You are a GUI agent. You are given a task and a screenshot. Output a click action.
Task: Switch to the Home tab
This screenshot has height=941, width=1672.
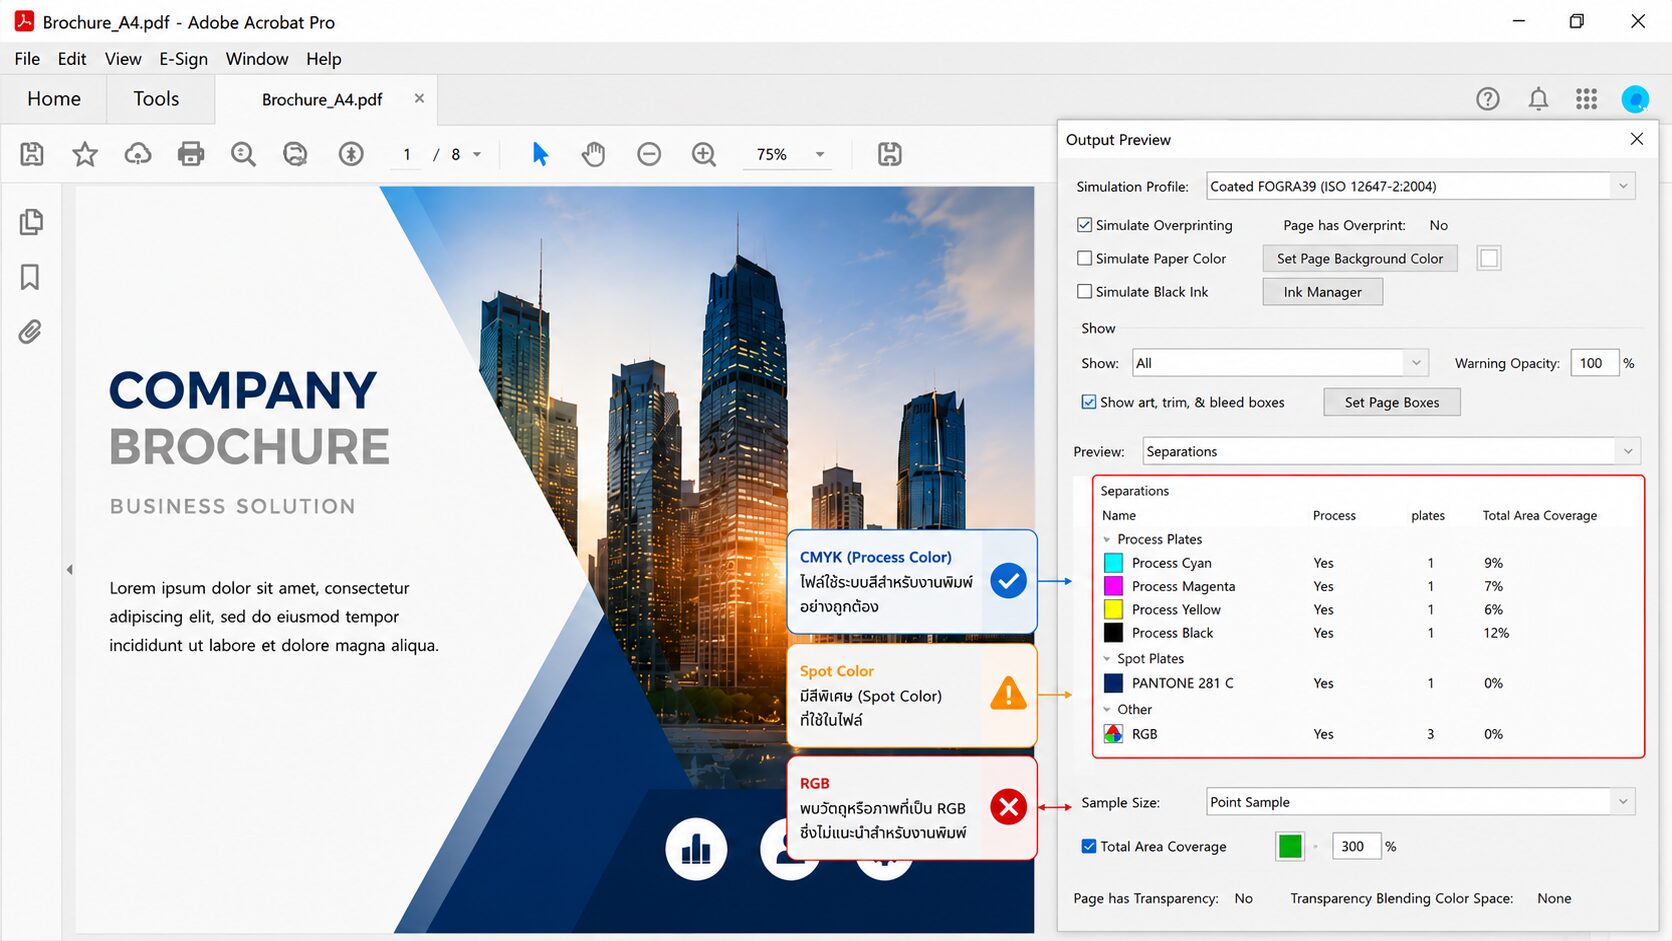(54, 99)
